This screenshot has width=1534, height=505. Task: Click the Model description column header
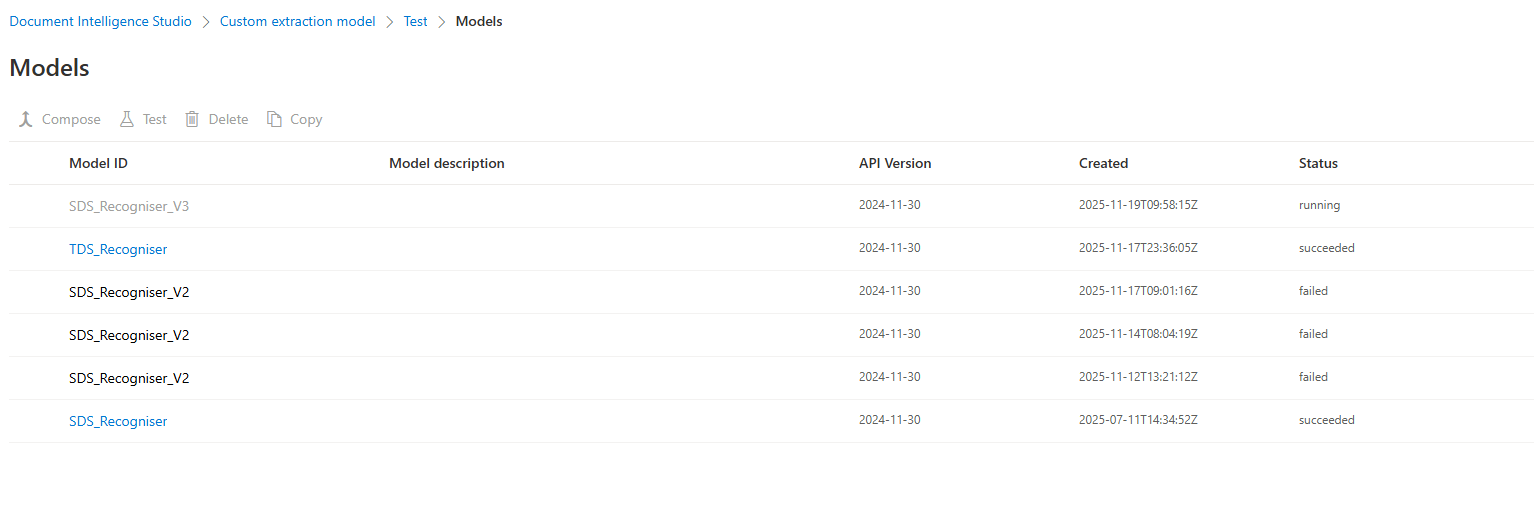pos(447,163)
